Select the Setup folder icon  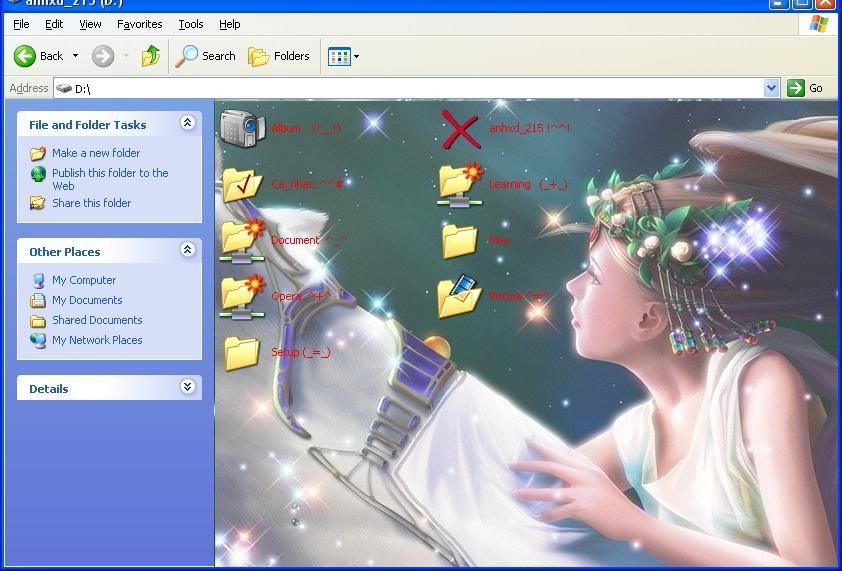(x=242, y=353)
